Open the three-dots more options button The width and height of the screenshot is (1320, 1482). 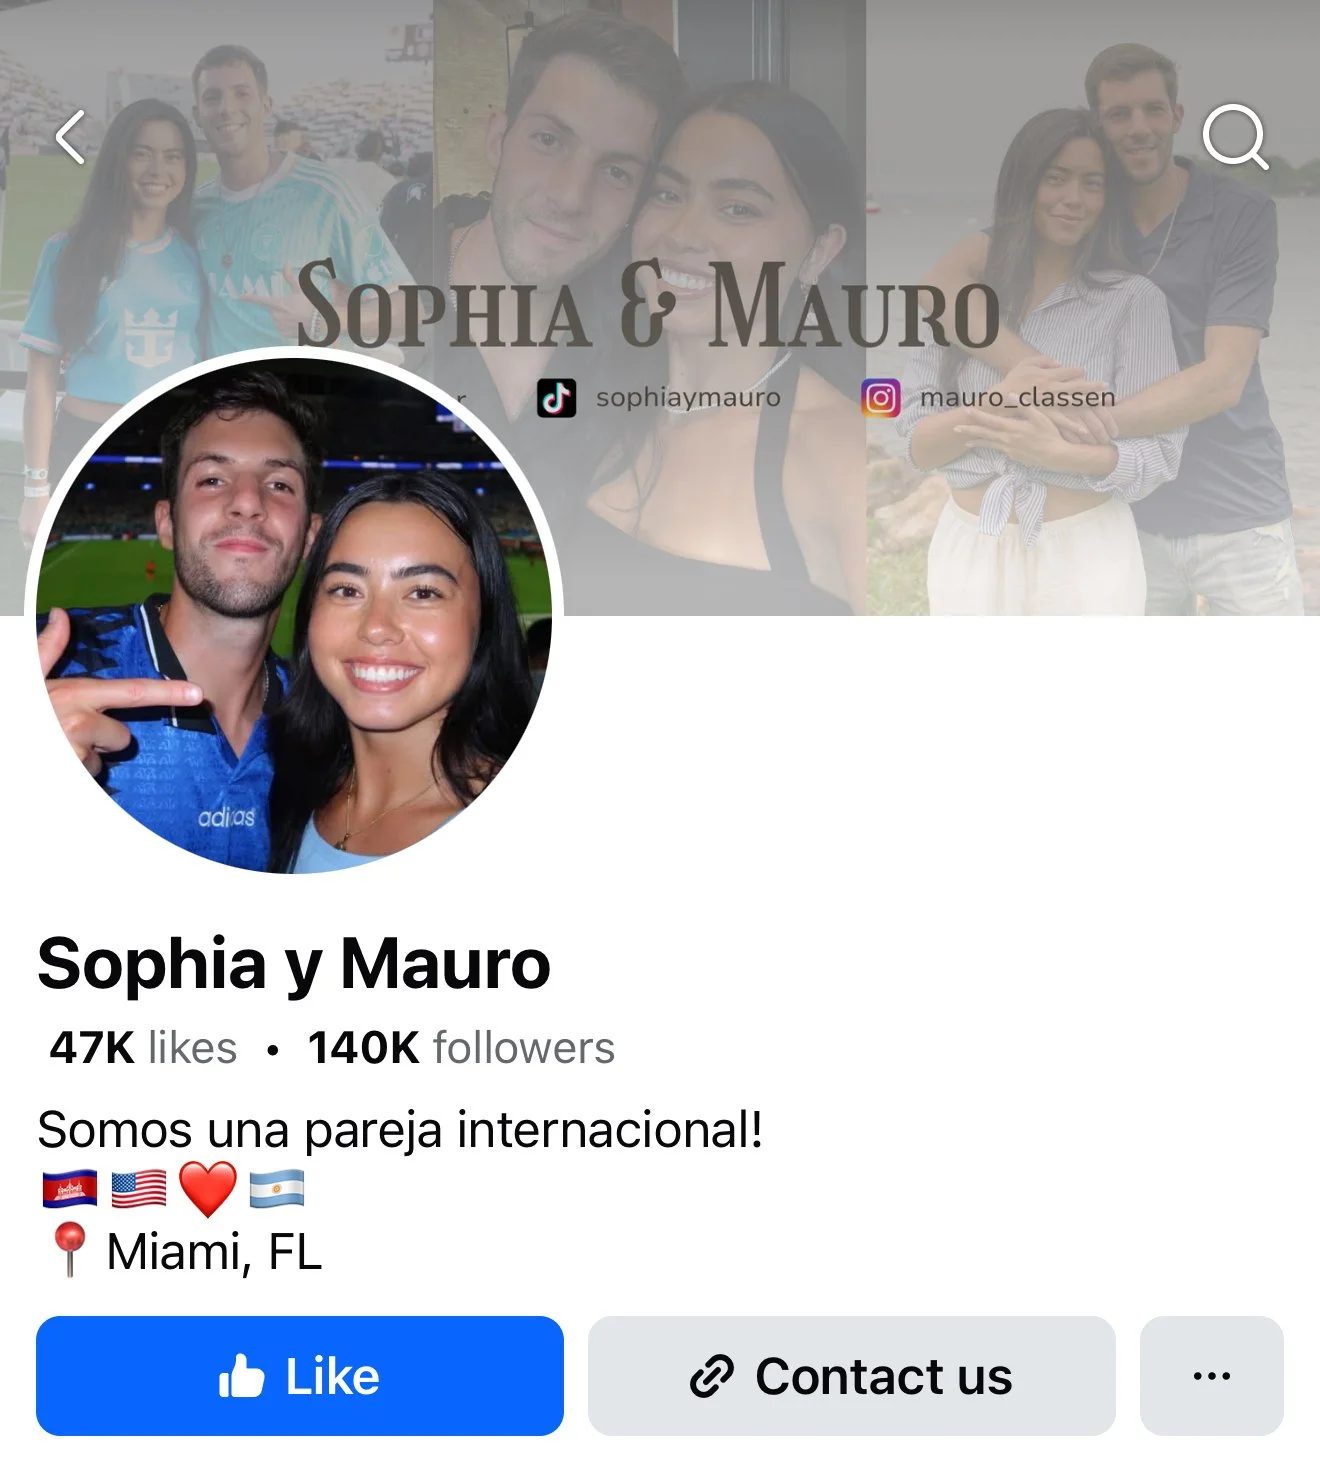pyautogui.click(x=1211, y=1376)
